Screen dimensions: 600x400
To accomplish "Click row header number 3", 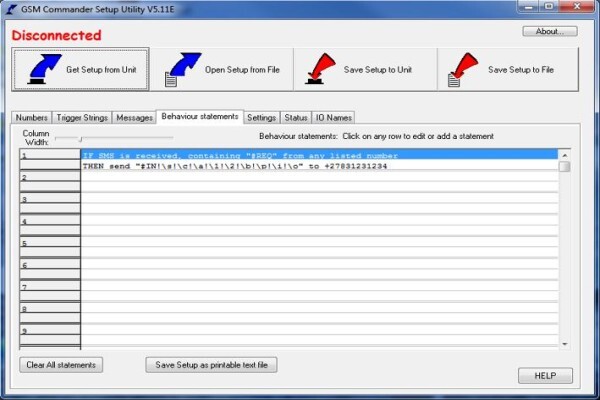I will point(50,199).
